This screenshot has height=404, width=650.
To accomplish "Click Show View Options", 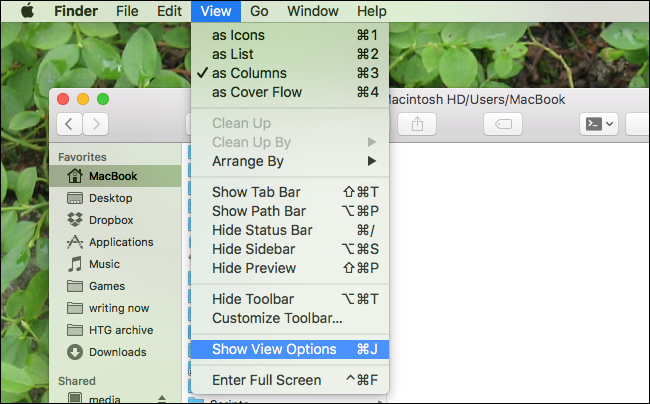I will point(290,349).
